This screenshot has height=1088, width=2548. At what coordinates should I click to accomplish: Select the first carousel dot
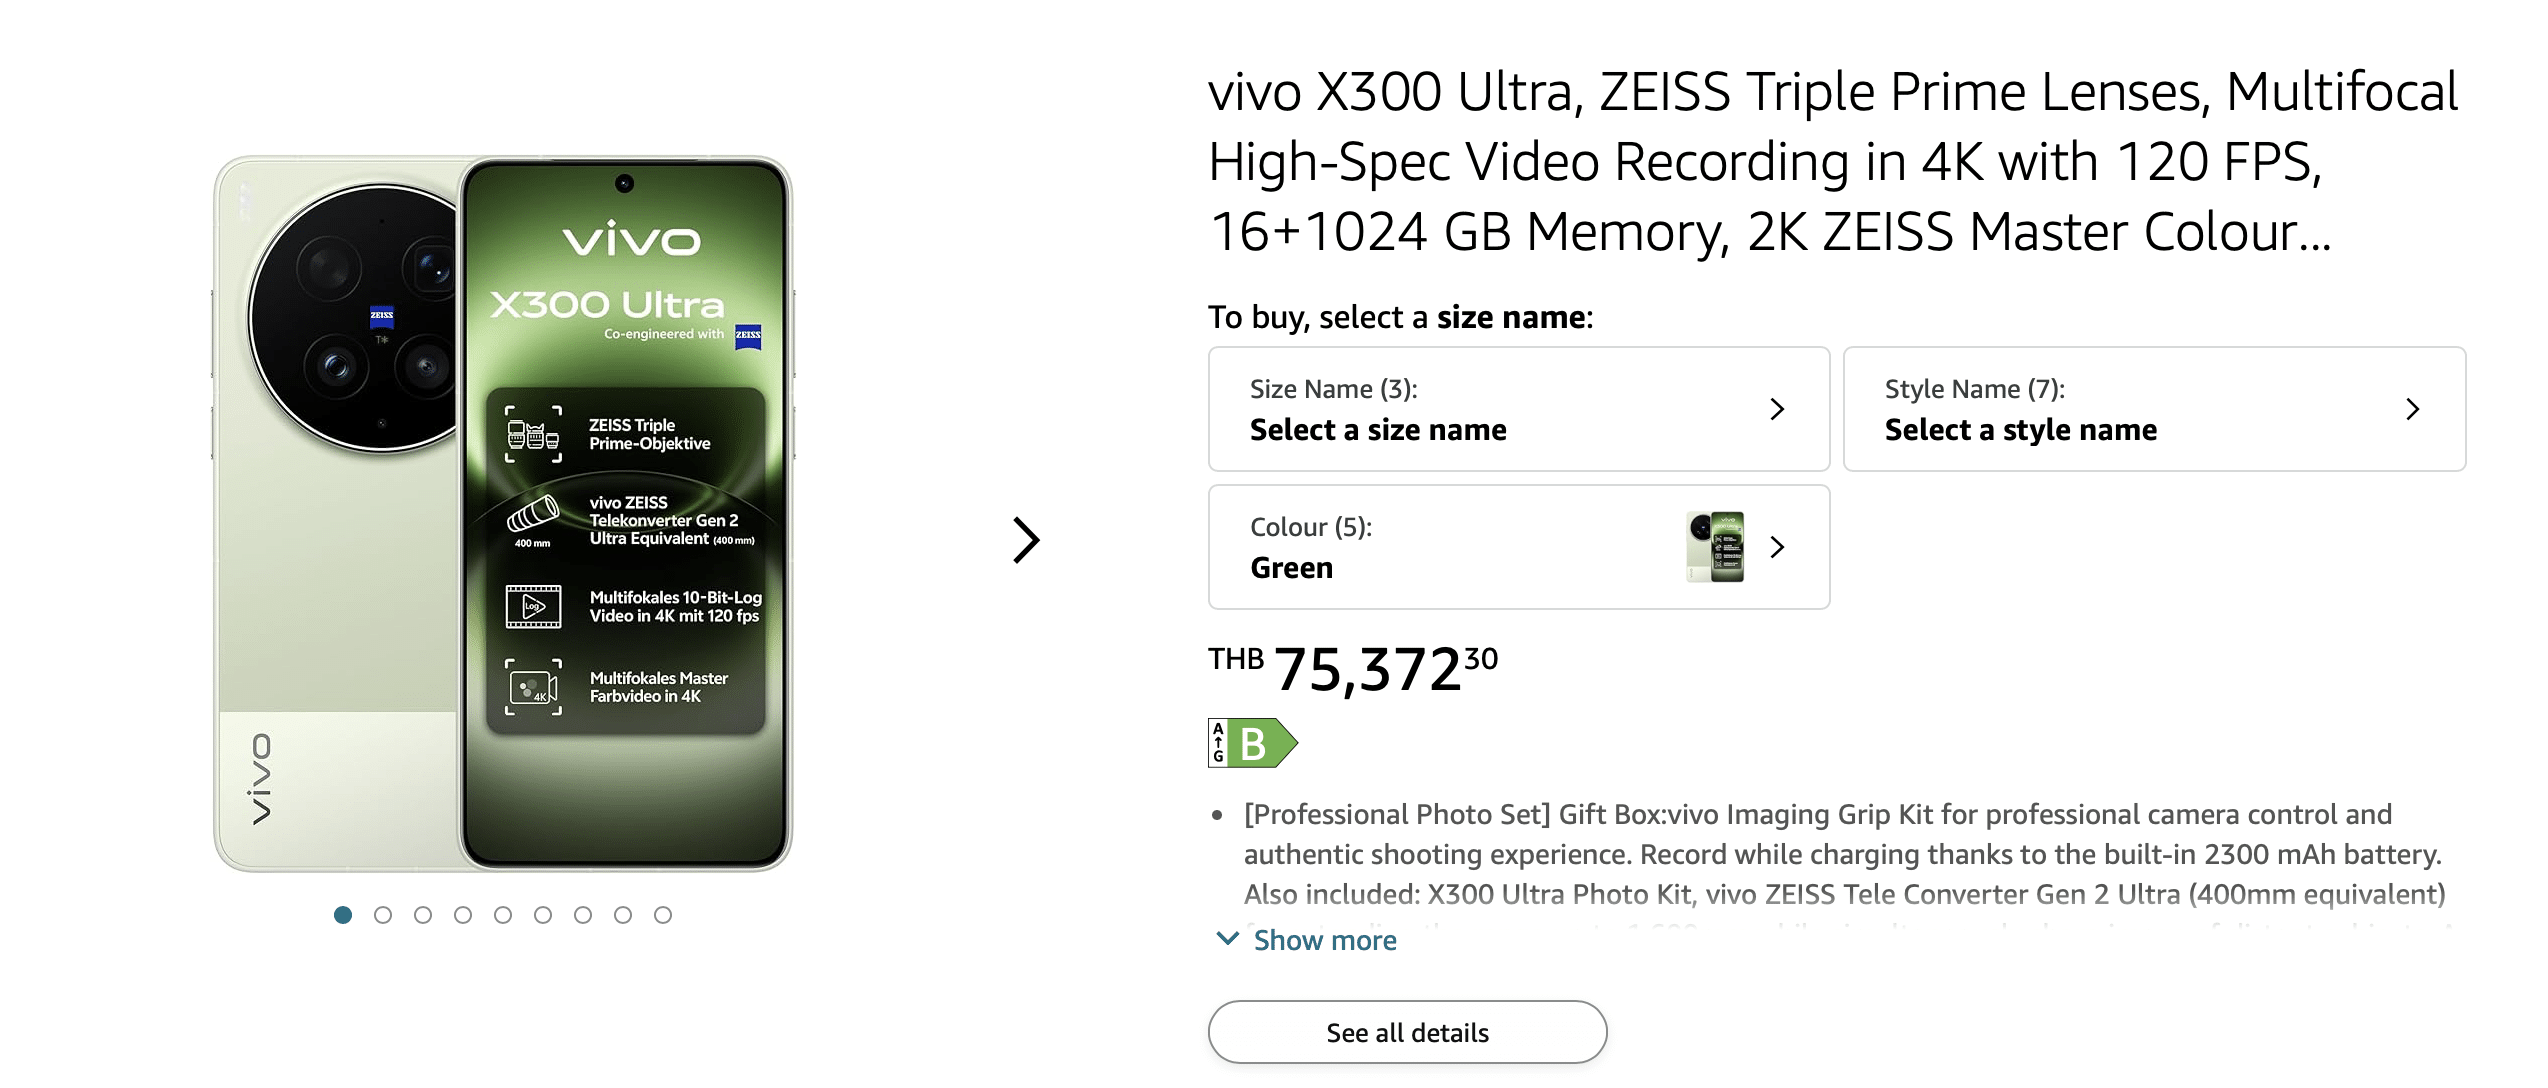[x=343, y=915]
